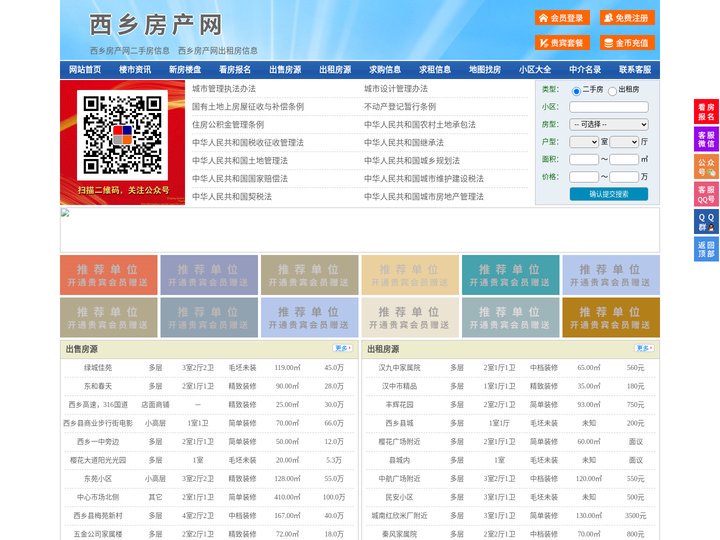Open the 联系客服 nav item

click(x=635, y=70)
